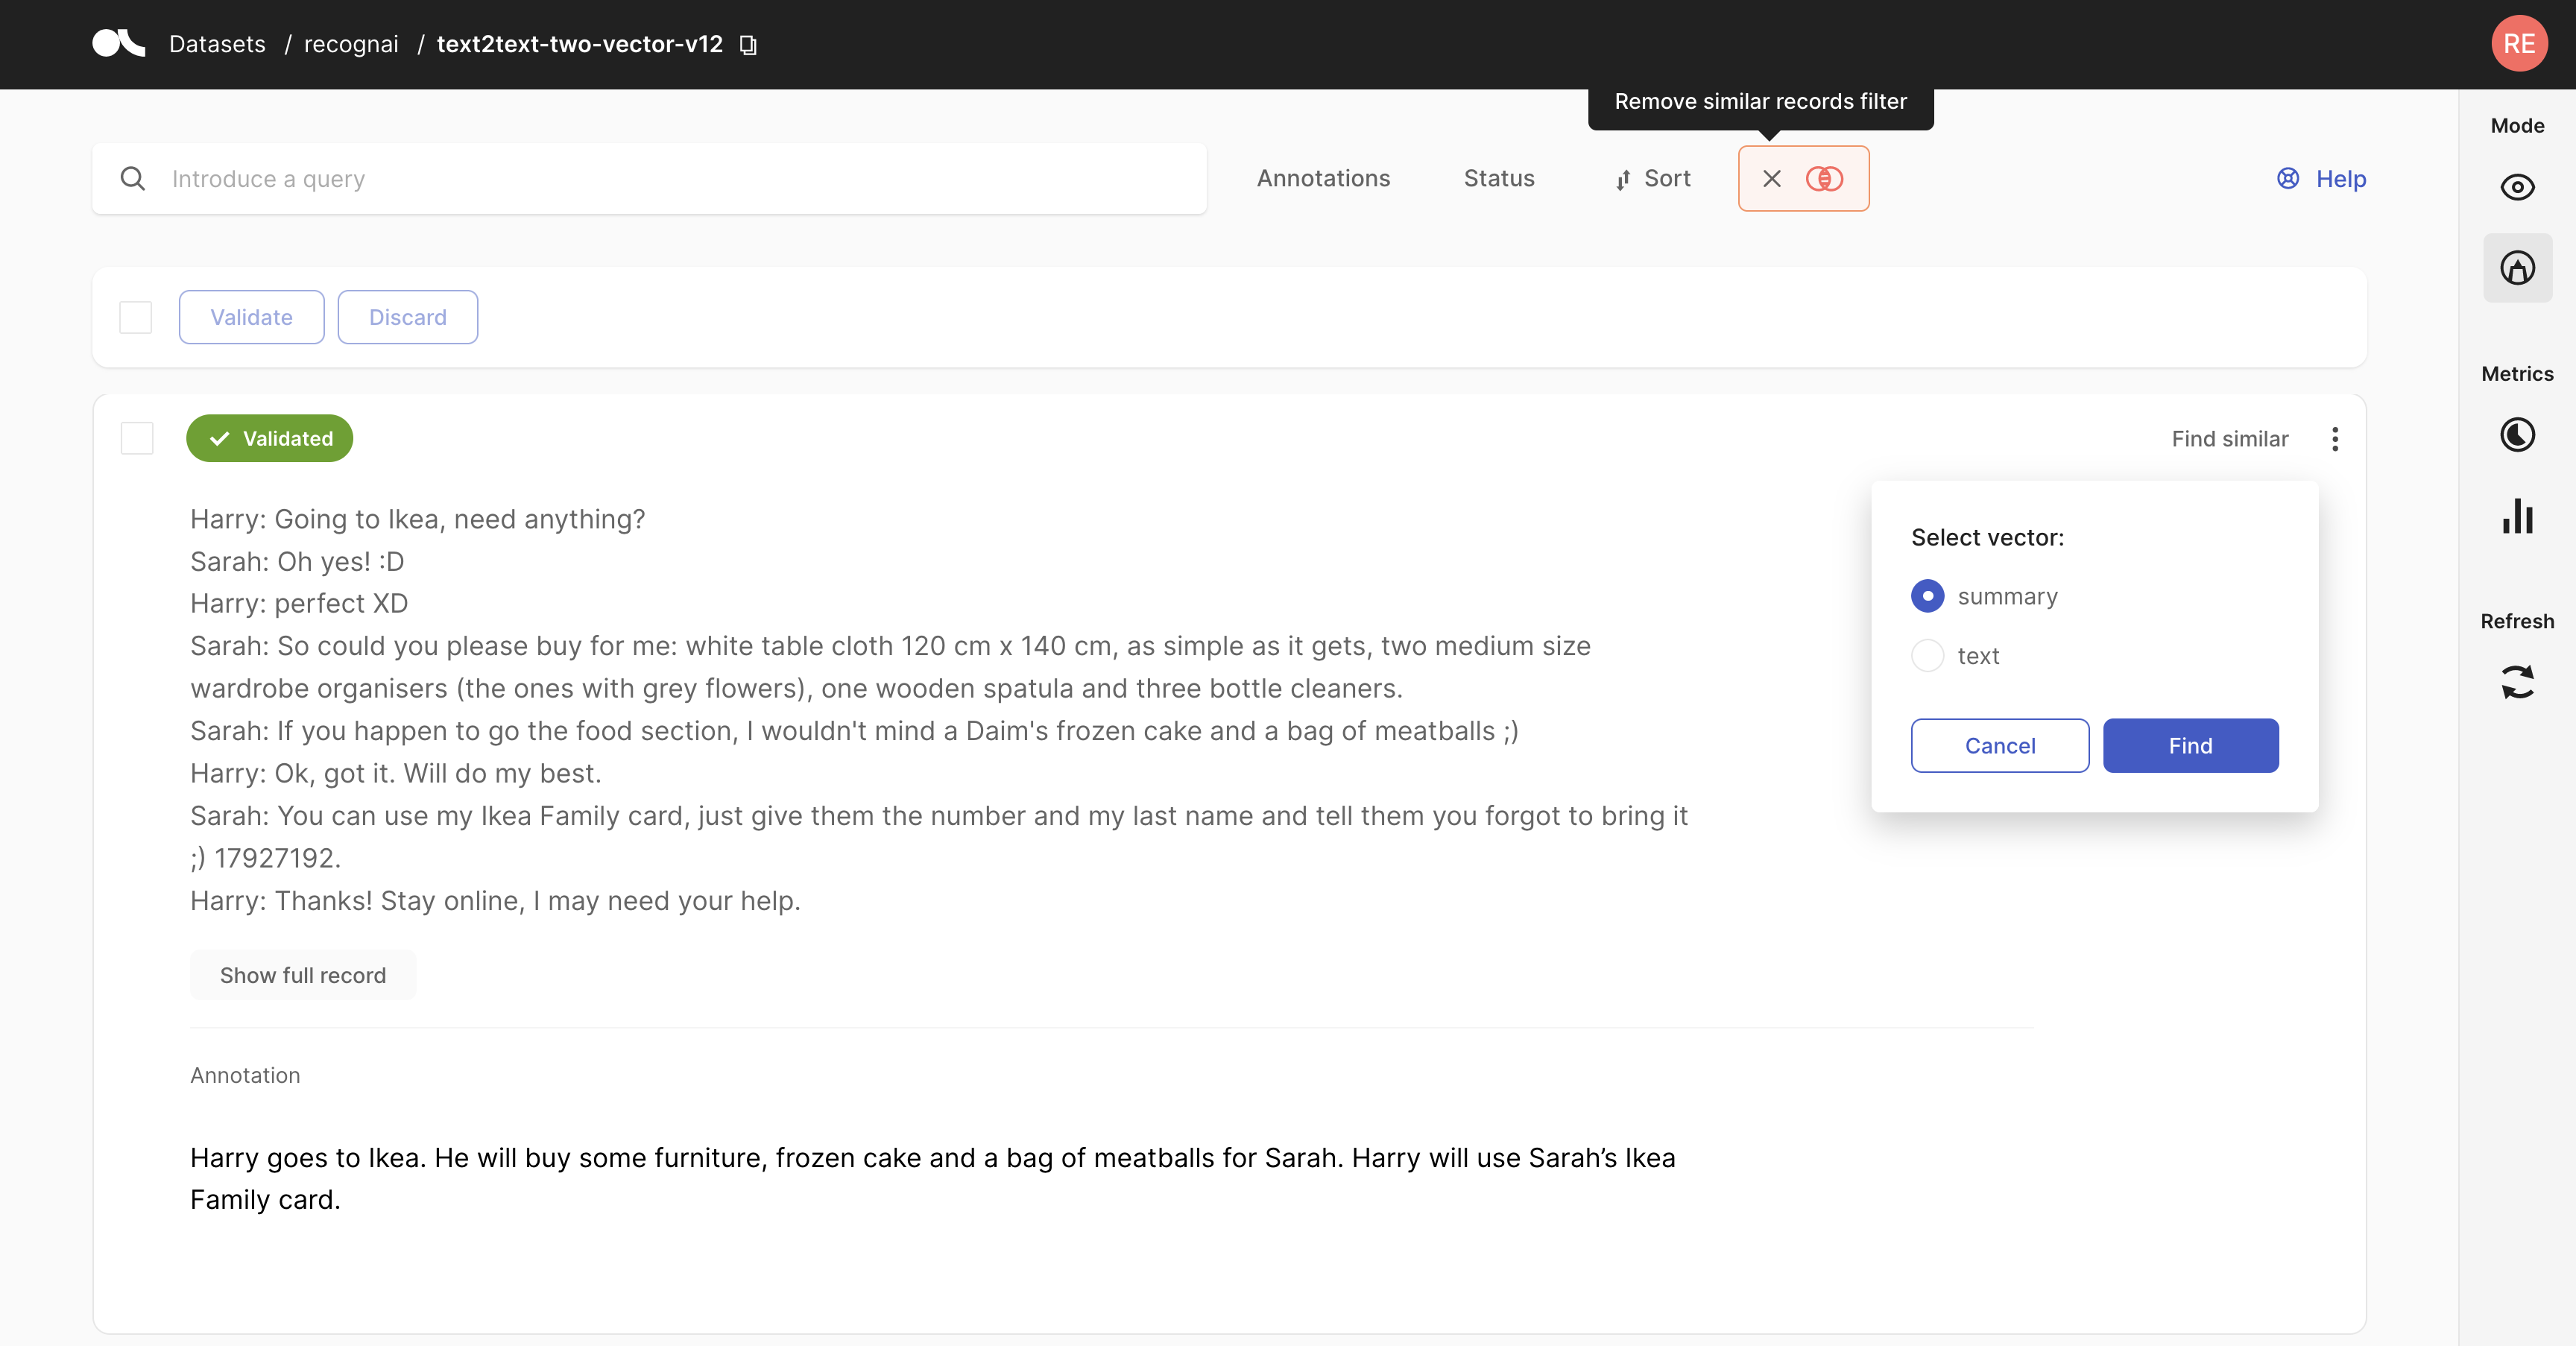Copy dataset name with clipboard icon

748,45
